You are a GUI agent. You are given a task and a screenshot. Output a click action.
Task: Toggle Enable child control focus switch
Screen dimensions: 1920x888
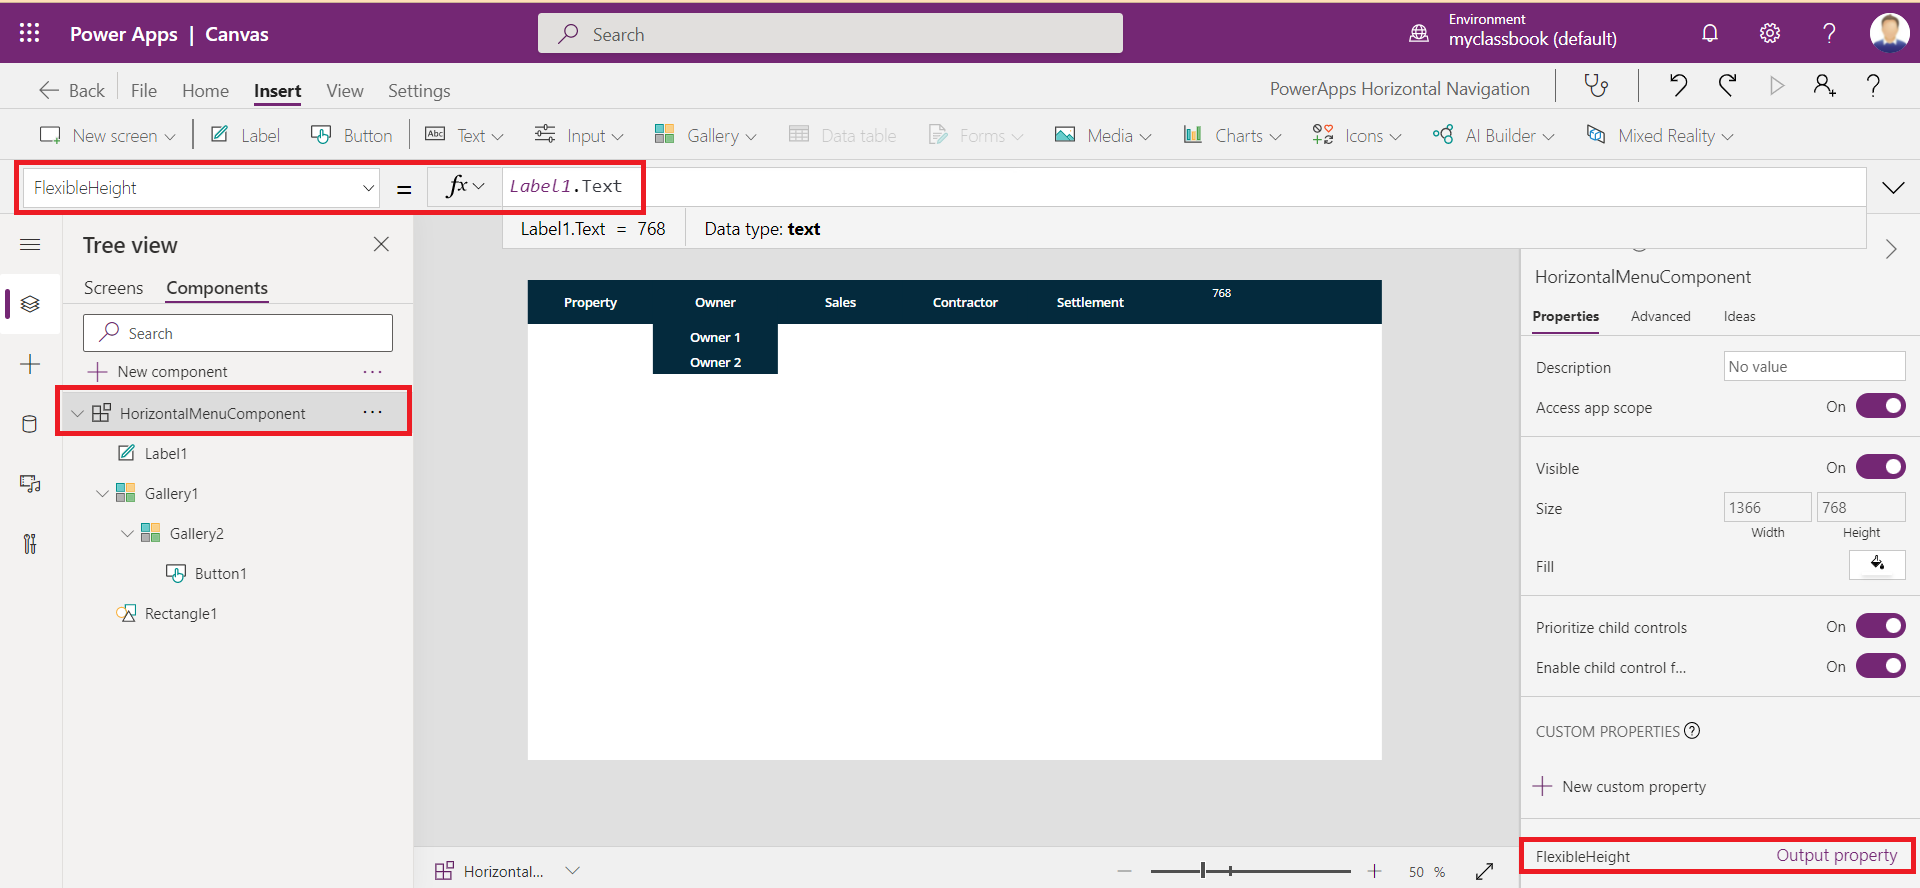1880,666
